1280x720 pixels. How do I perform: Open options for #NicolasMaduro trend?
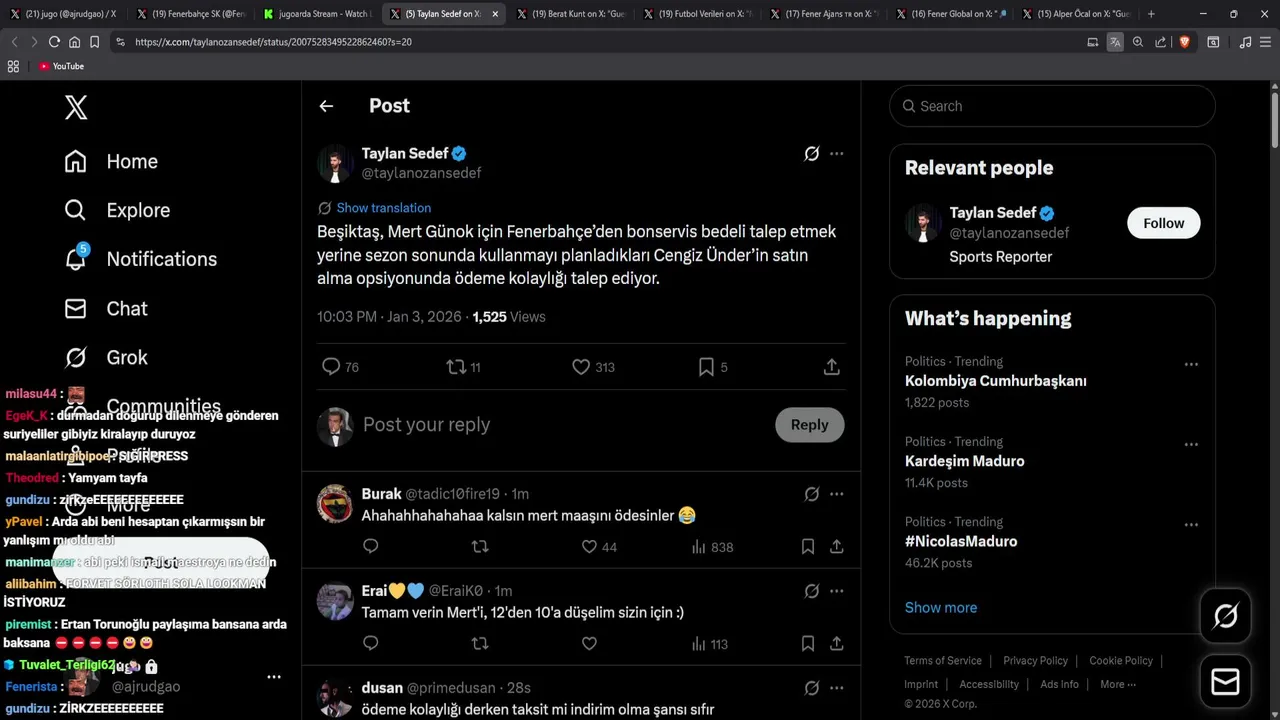(x=1191, y=524)
